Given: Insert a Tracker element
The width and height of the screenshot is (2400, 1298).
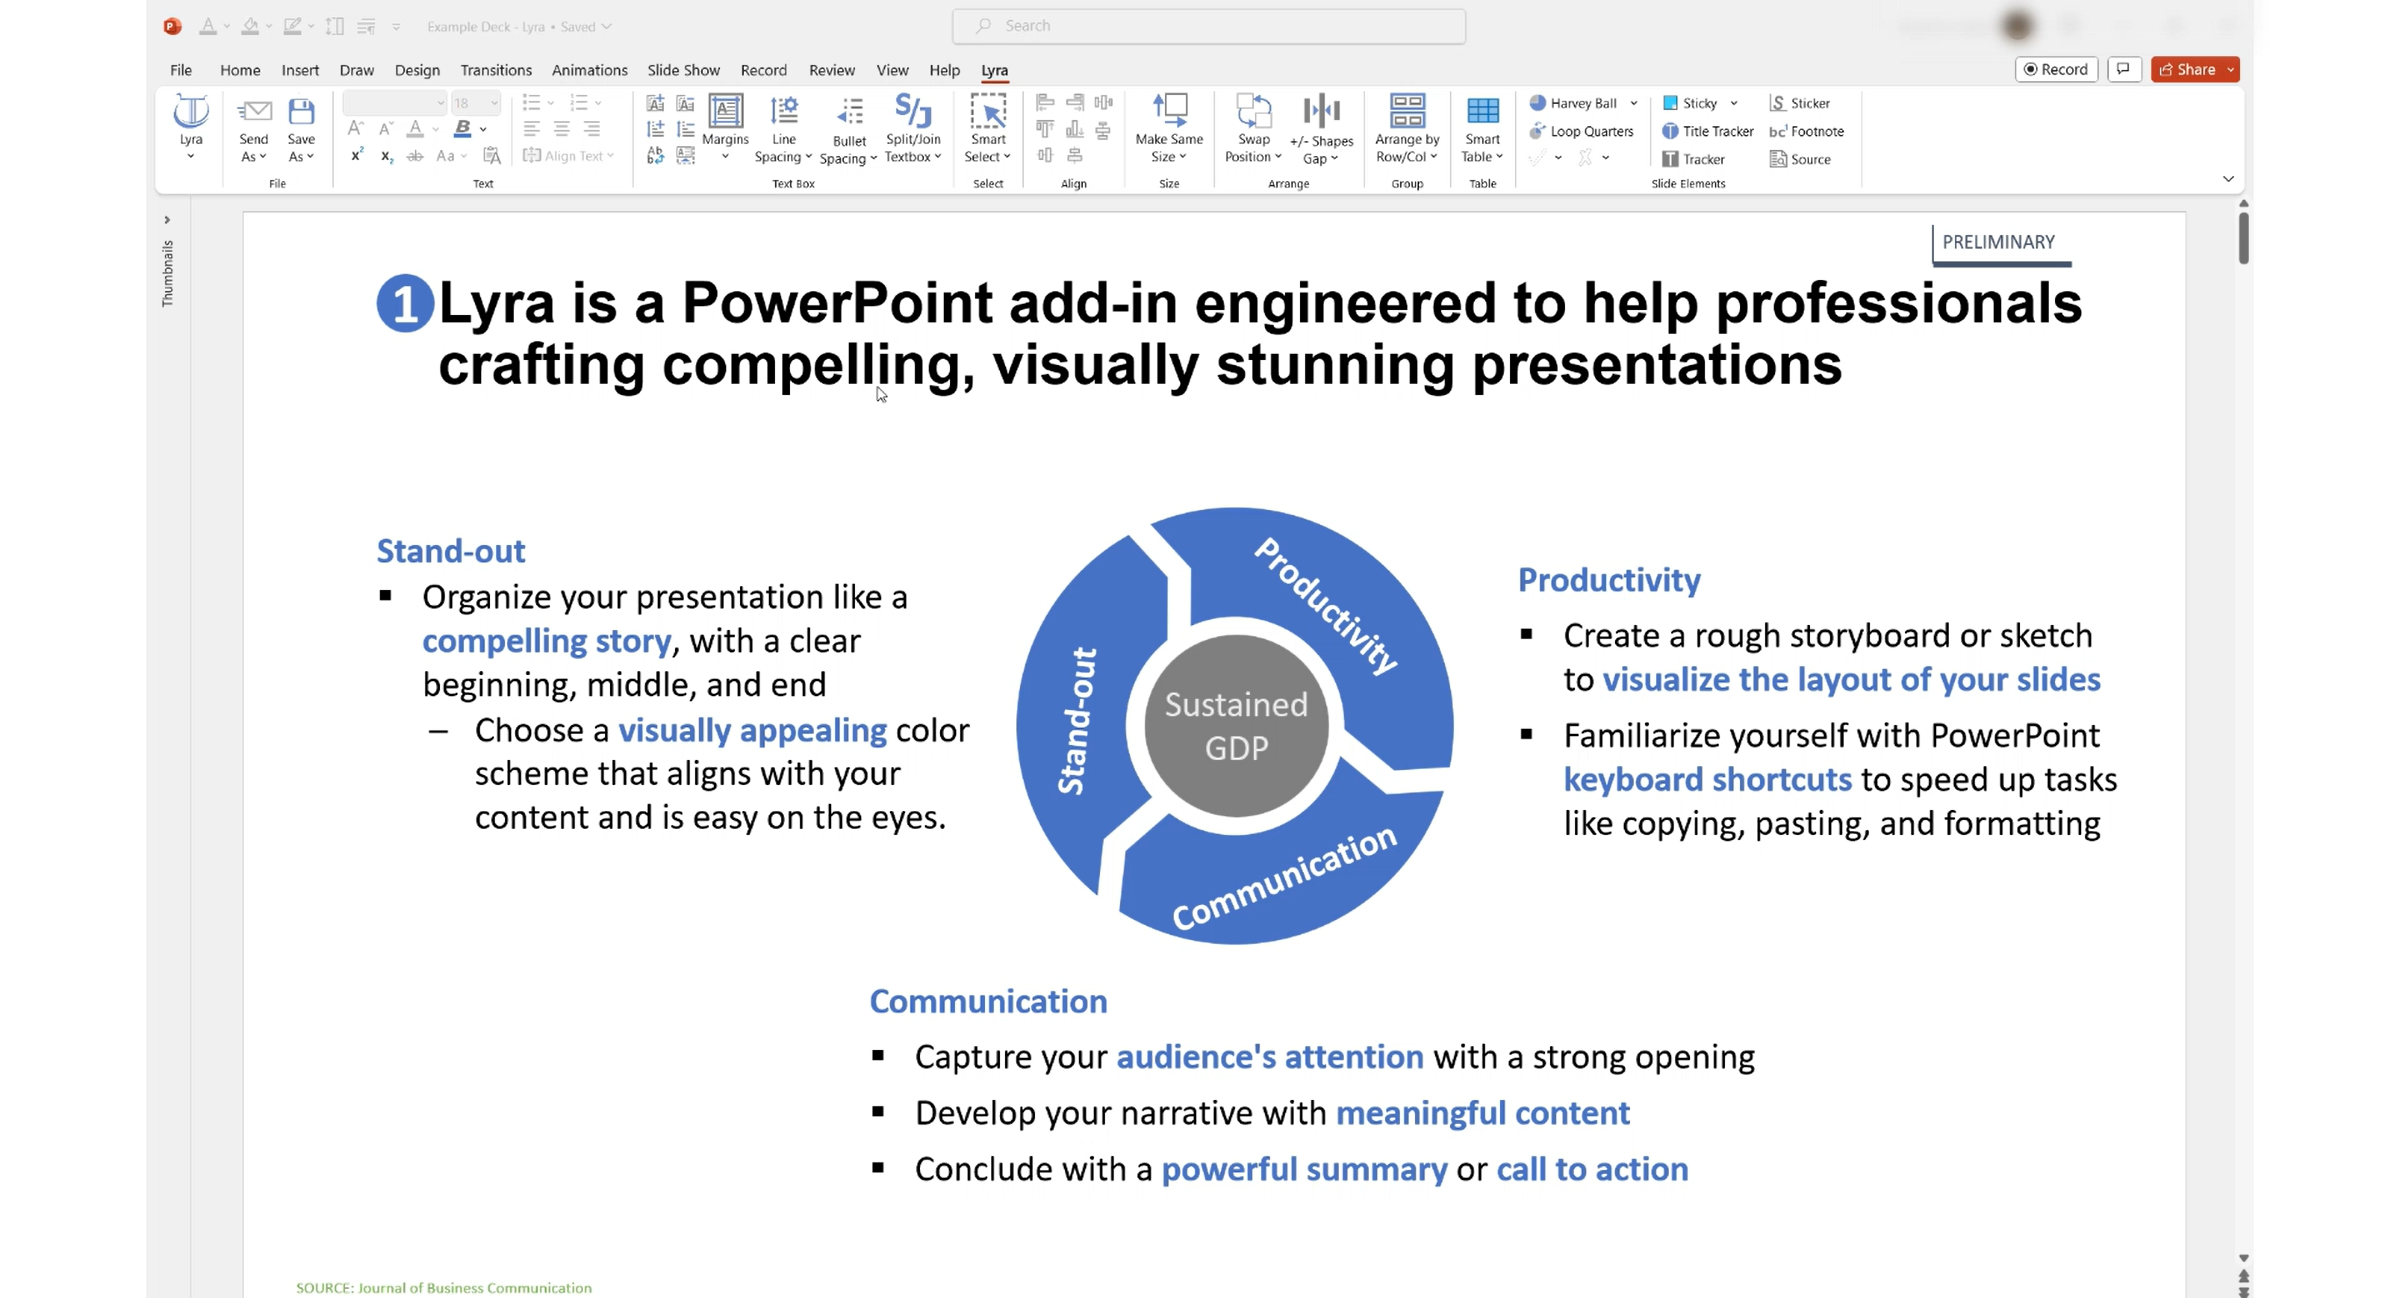Looking at the screenshot, I should (x=1692, y=159).
